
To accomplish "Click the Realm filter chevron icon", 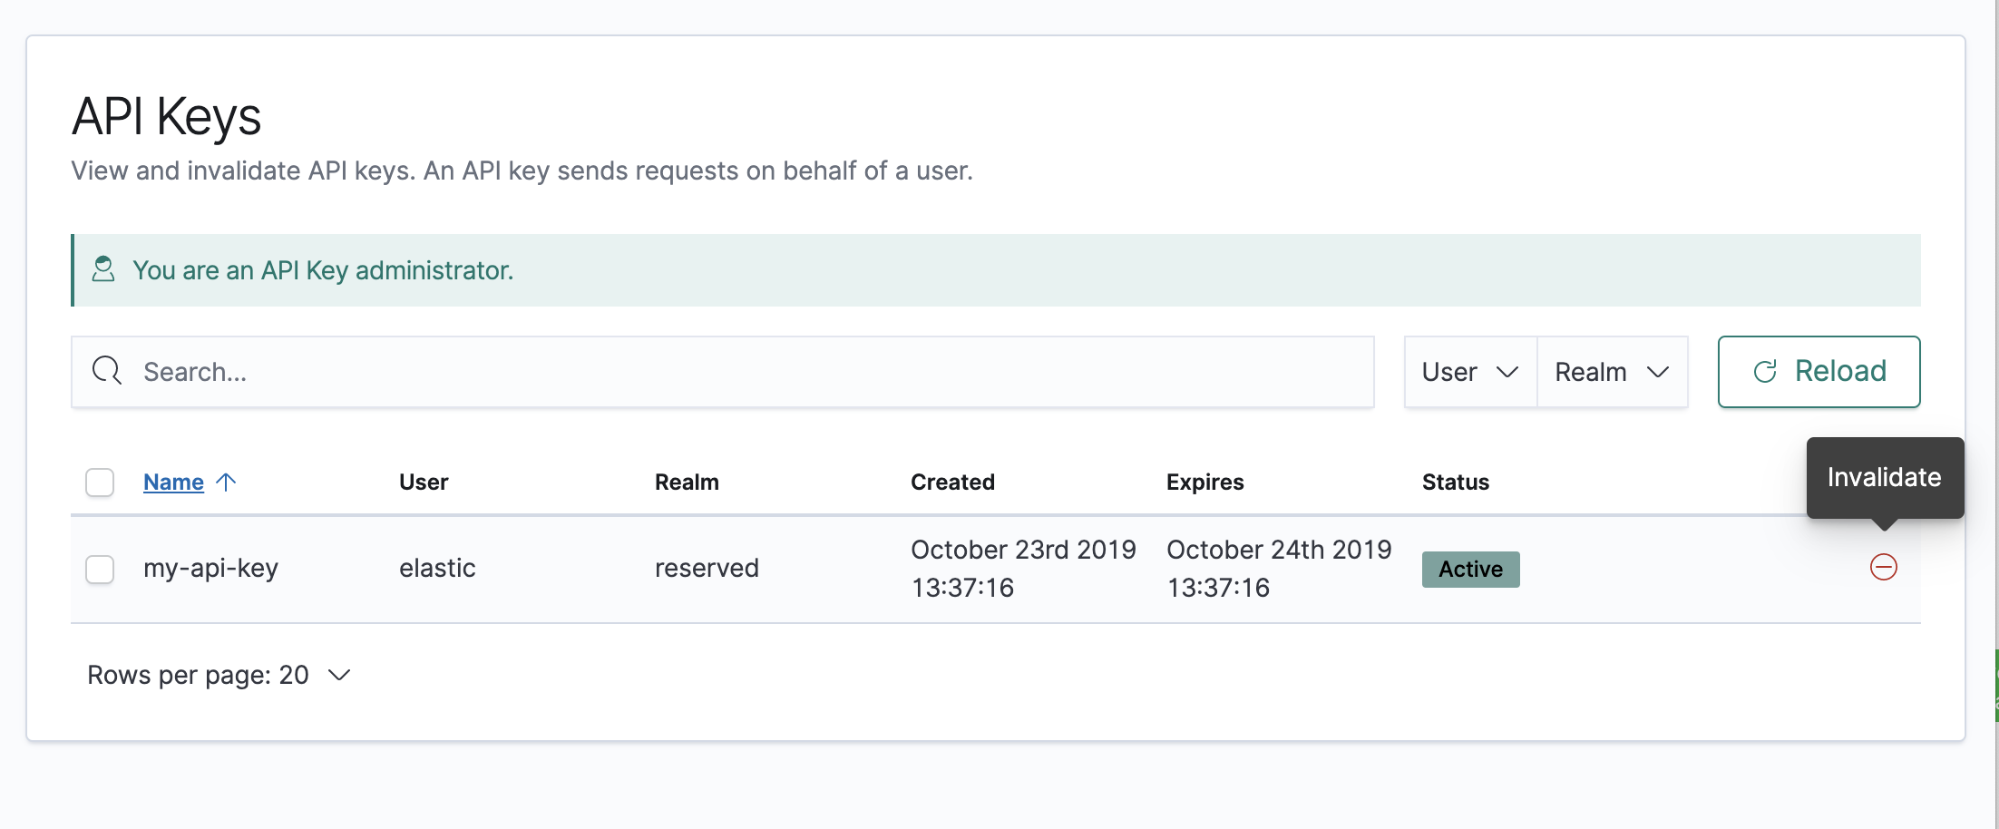I will (1657, 371).
